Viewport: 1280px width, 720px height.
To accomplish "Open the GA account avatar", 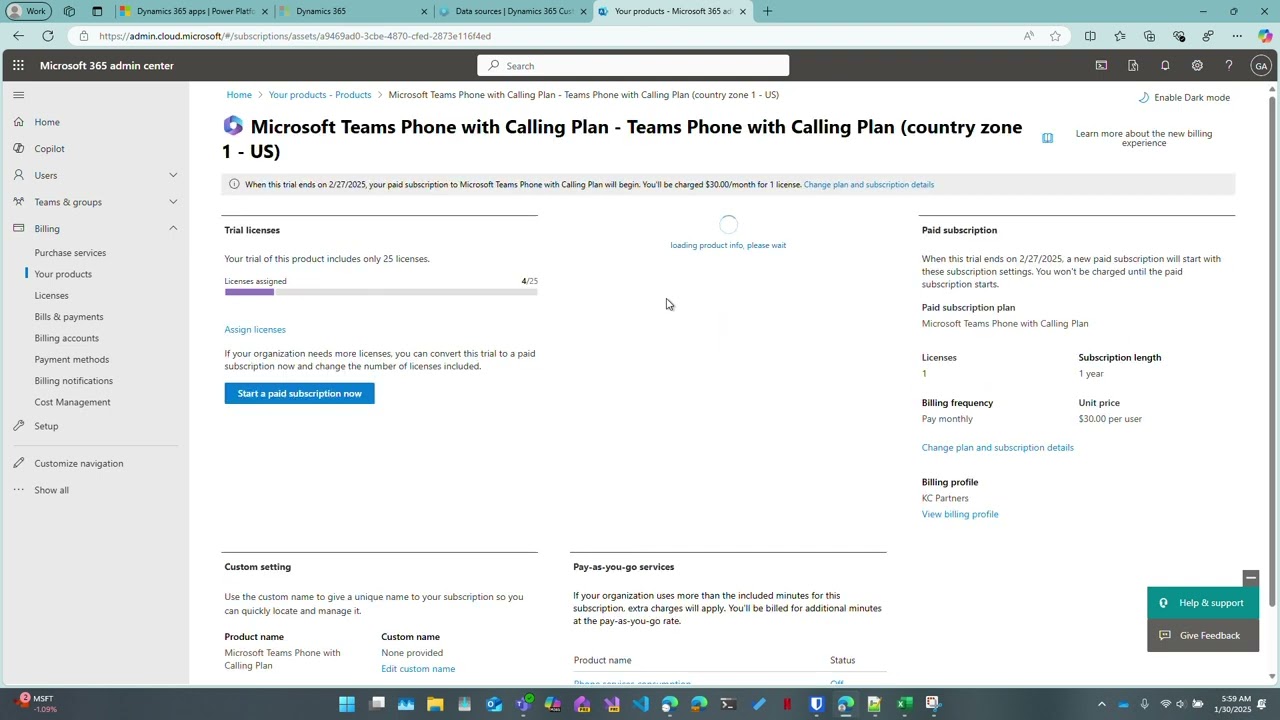I will [x=1261, y=66].
